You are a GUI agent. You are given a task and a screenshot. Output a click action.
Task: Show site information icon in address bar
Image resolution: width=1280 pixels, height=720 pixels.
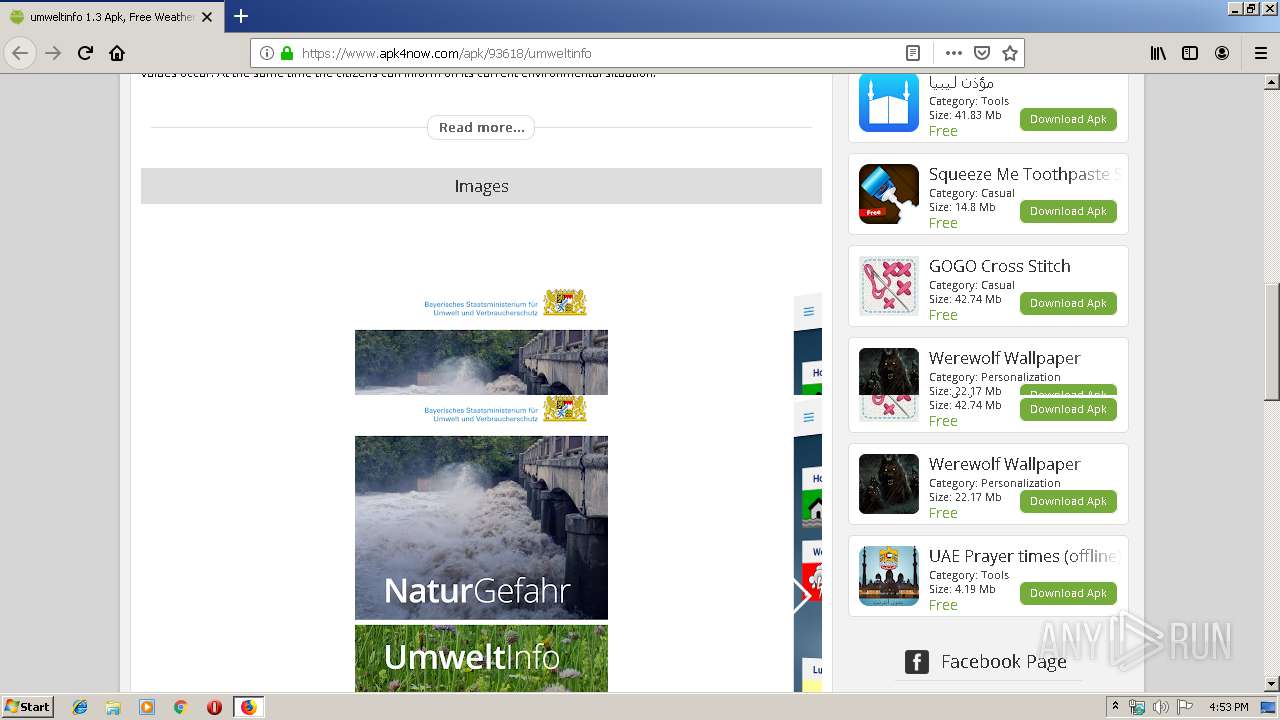[267, 53]
